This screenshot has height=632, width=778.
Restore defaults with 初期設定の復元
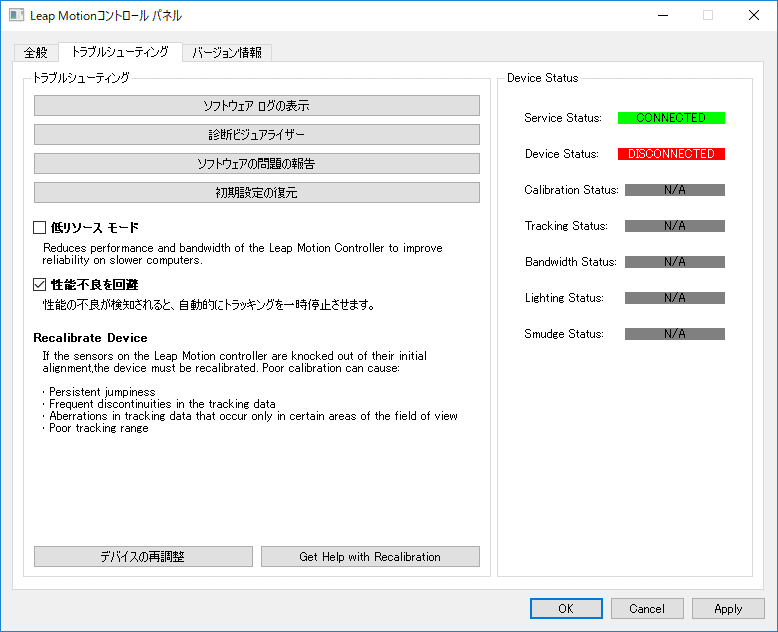(257, 192)
